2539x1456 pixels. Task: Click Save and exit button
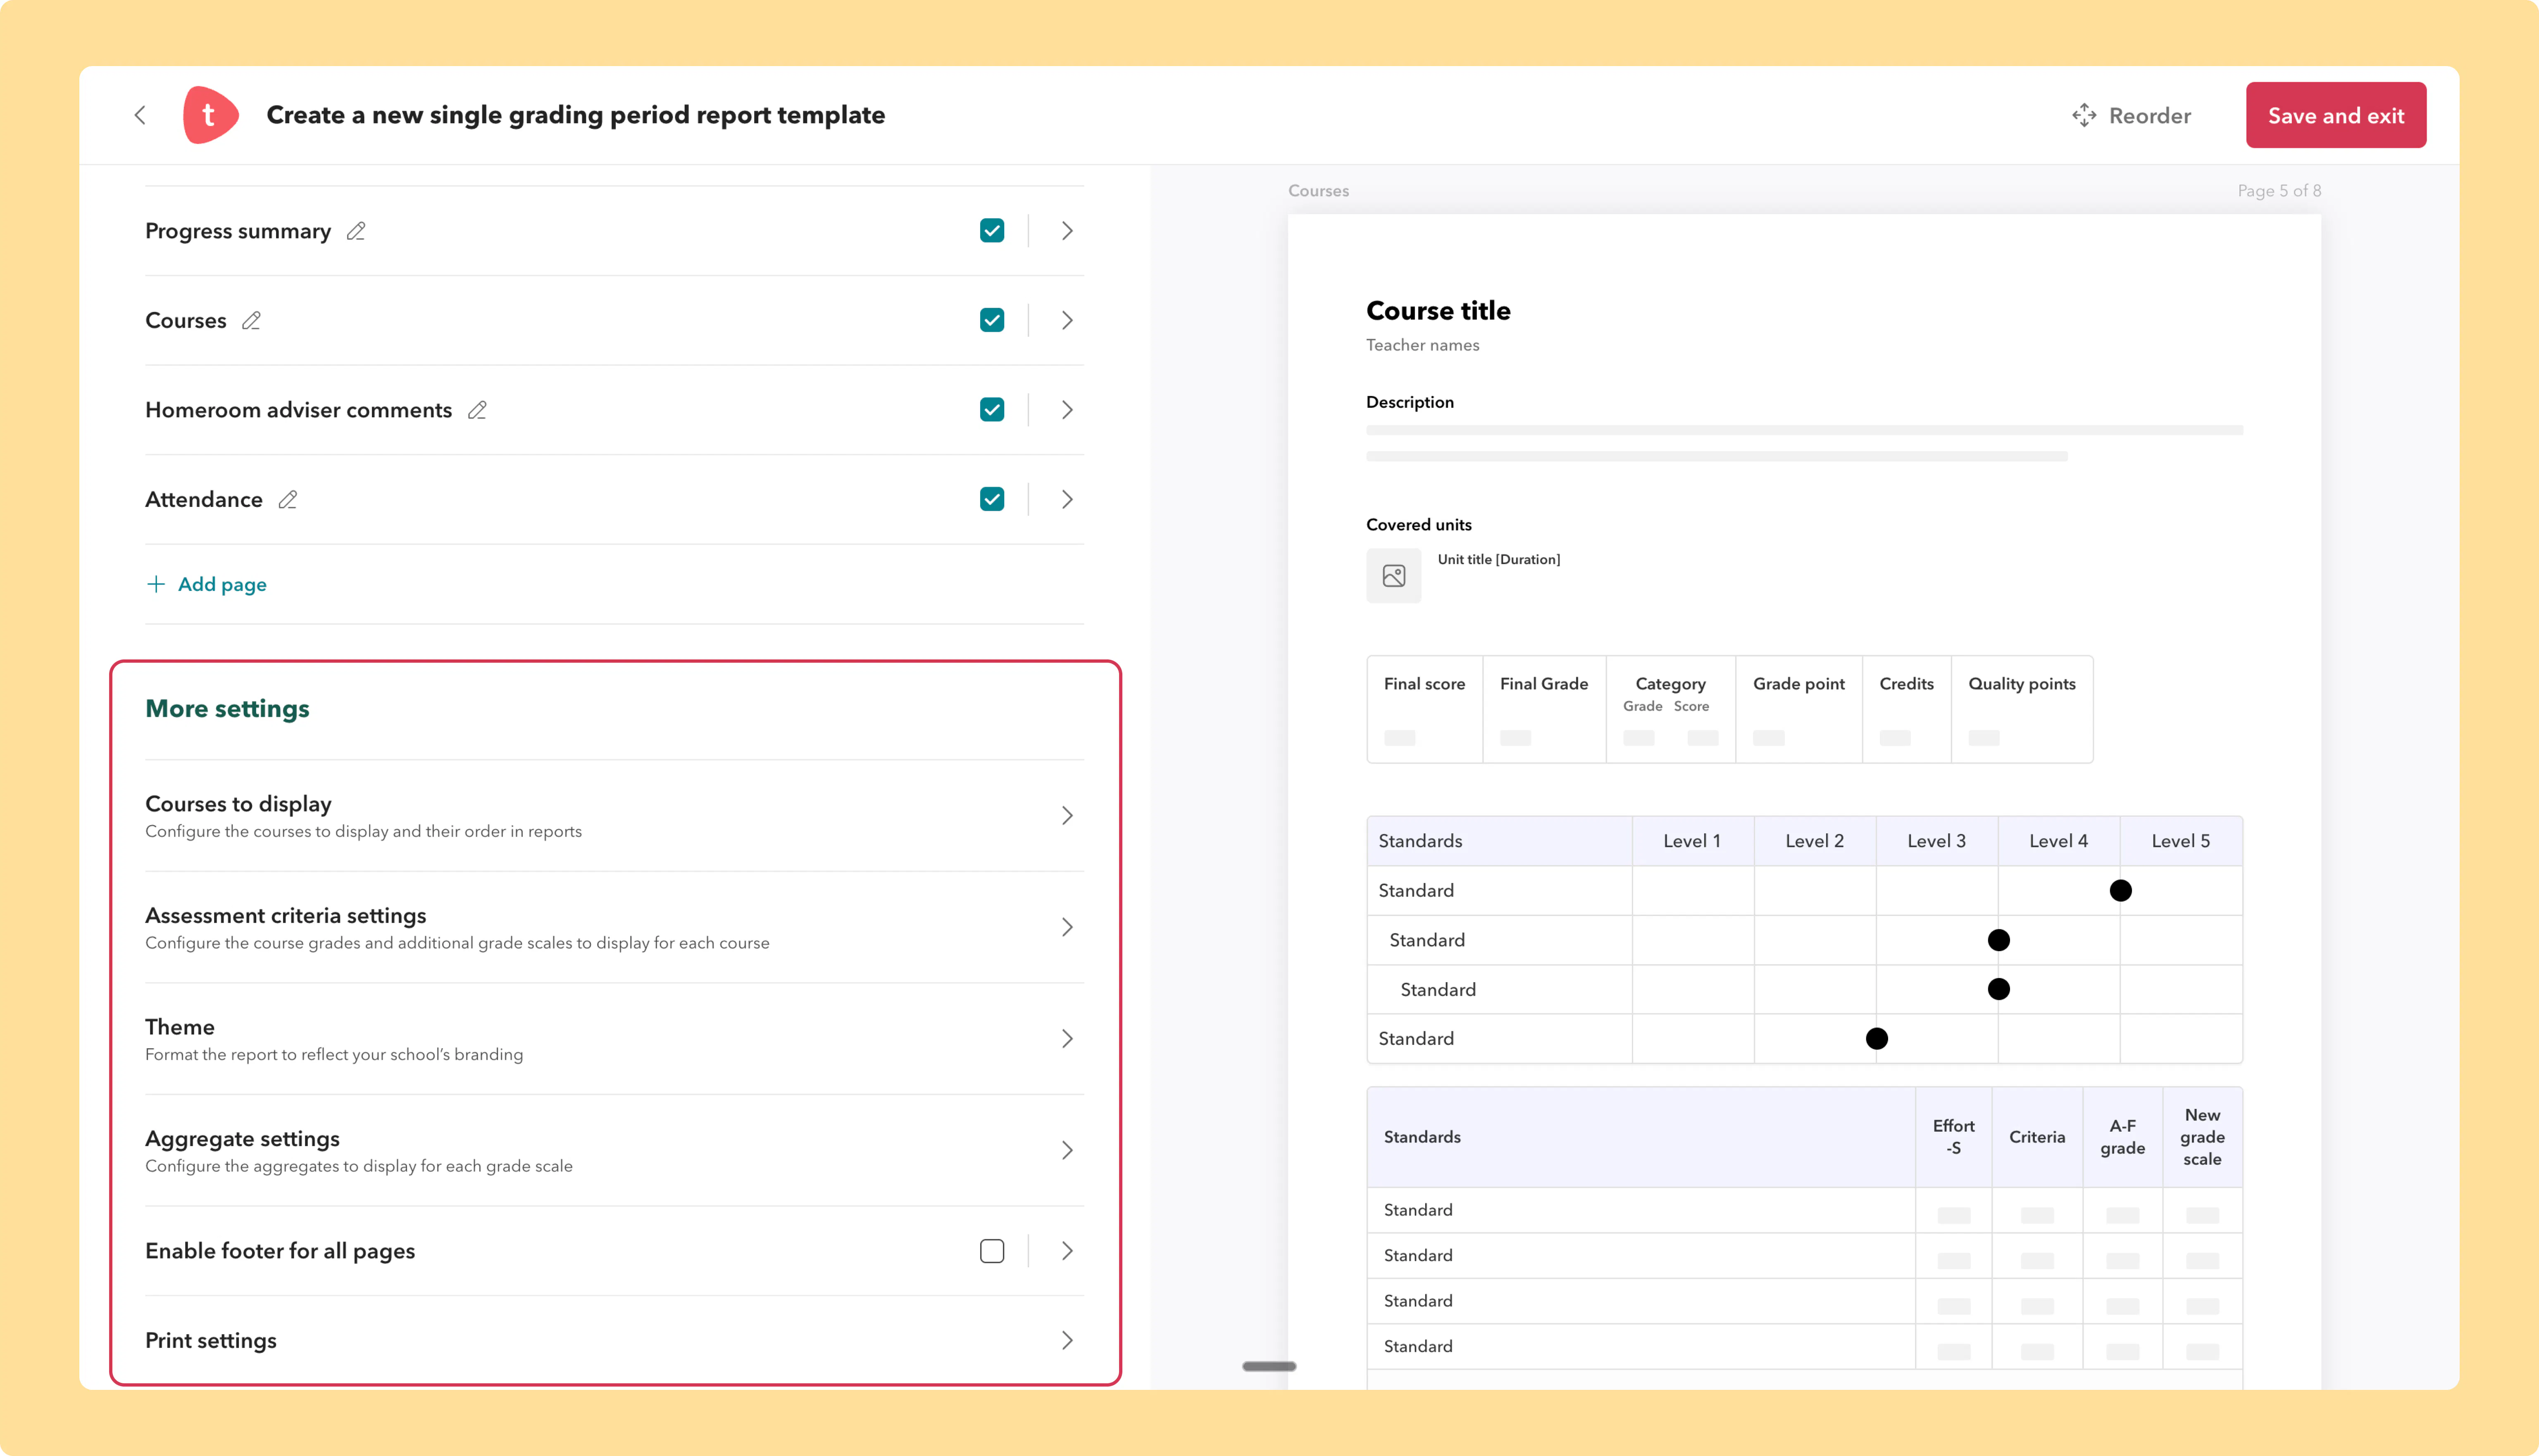(2335, 115)
